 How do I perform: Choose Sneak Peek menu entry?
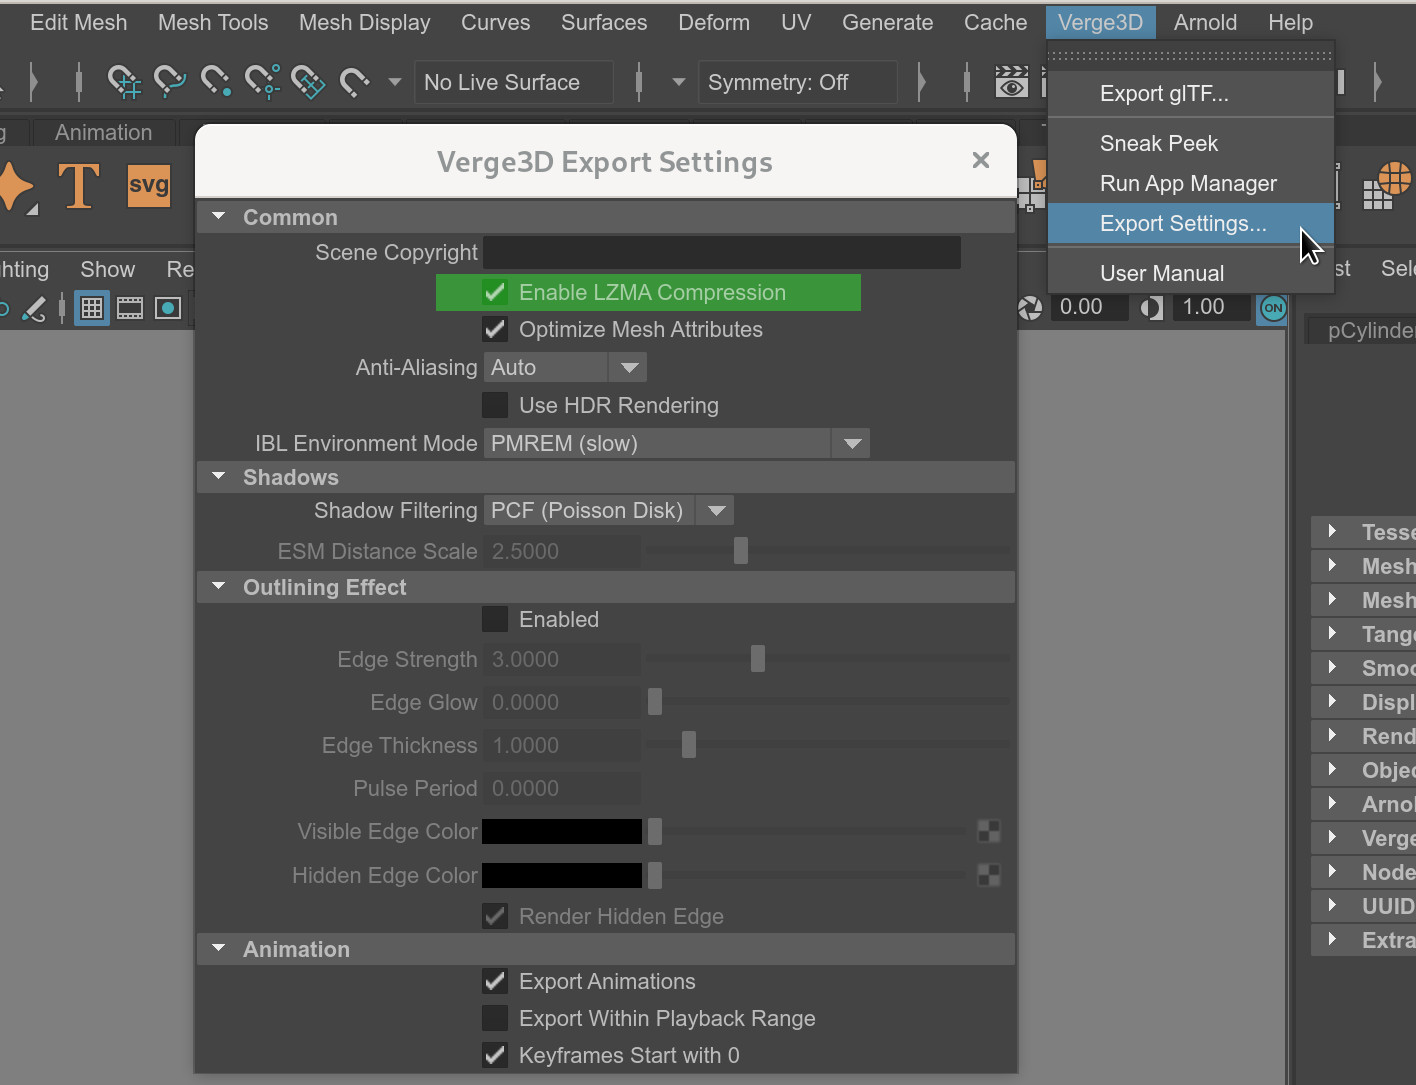tap(1191, 143)
